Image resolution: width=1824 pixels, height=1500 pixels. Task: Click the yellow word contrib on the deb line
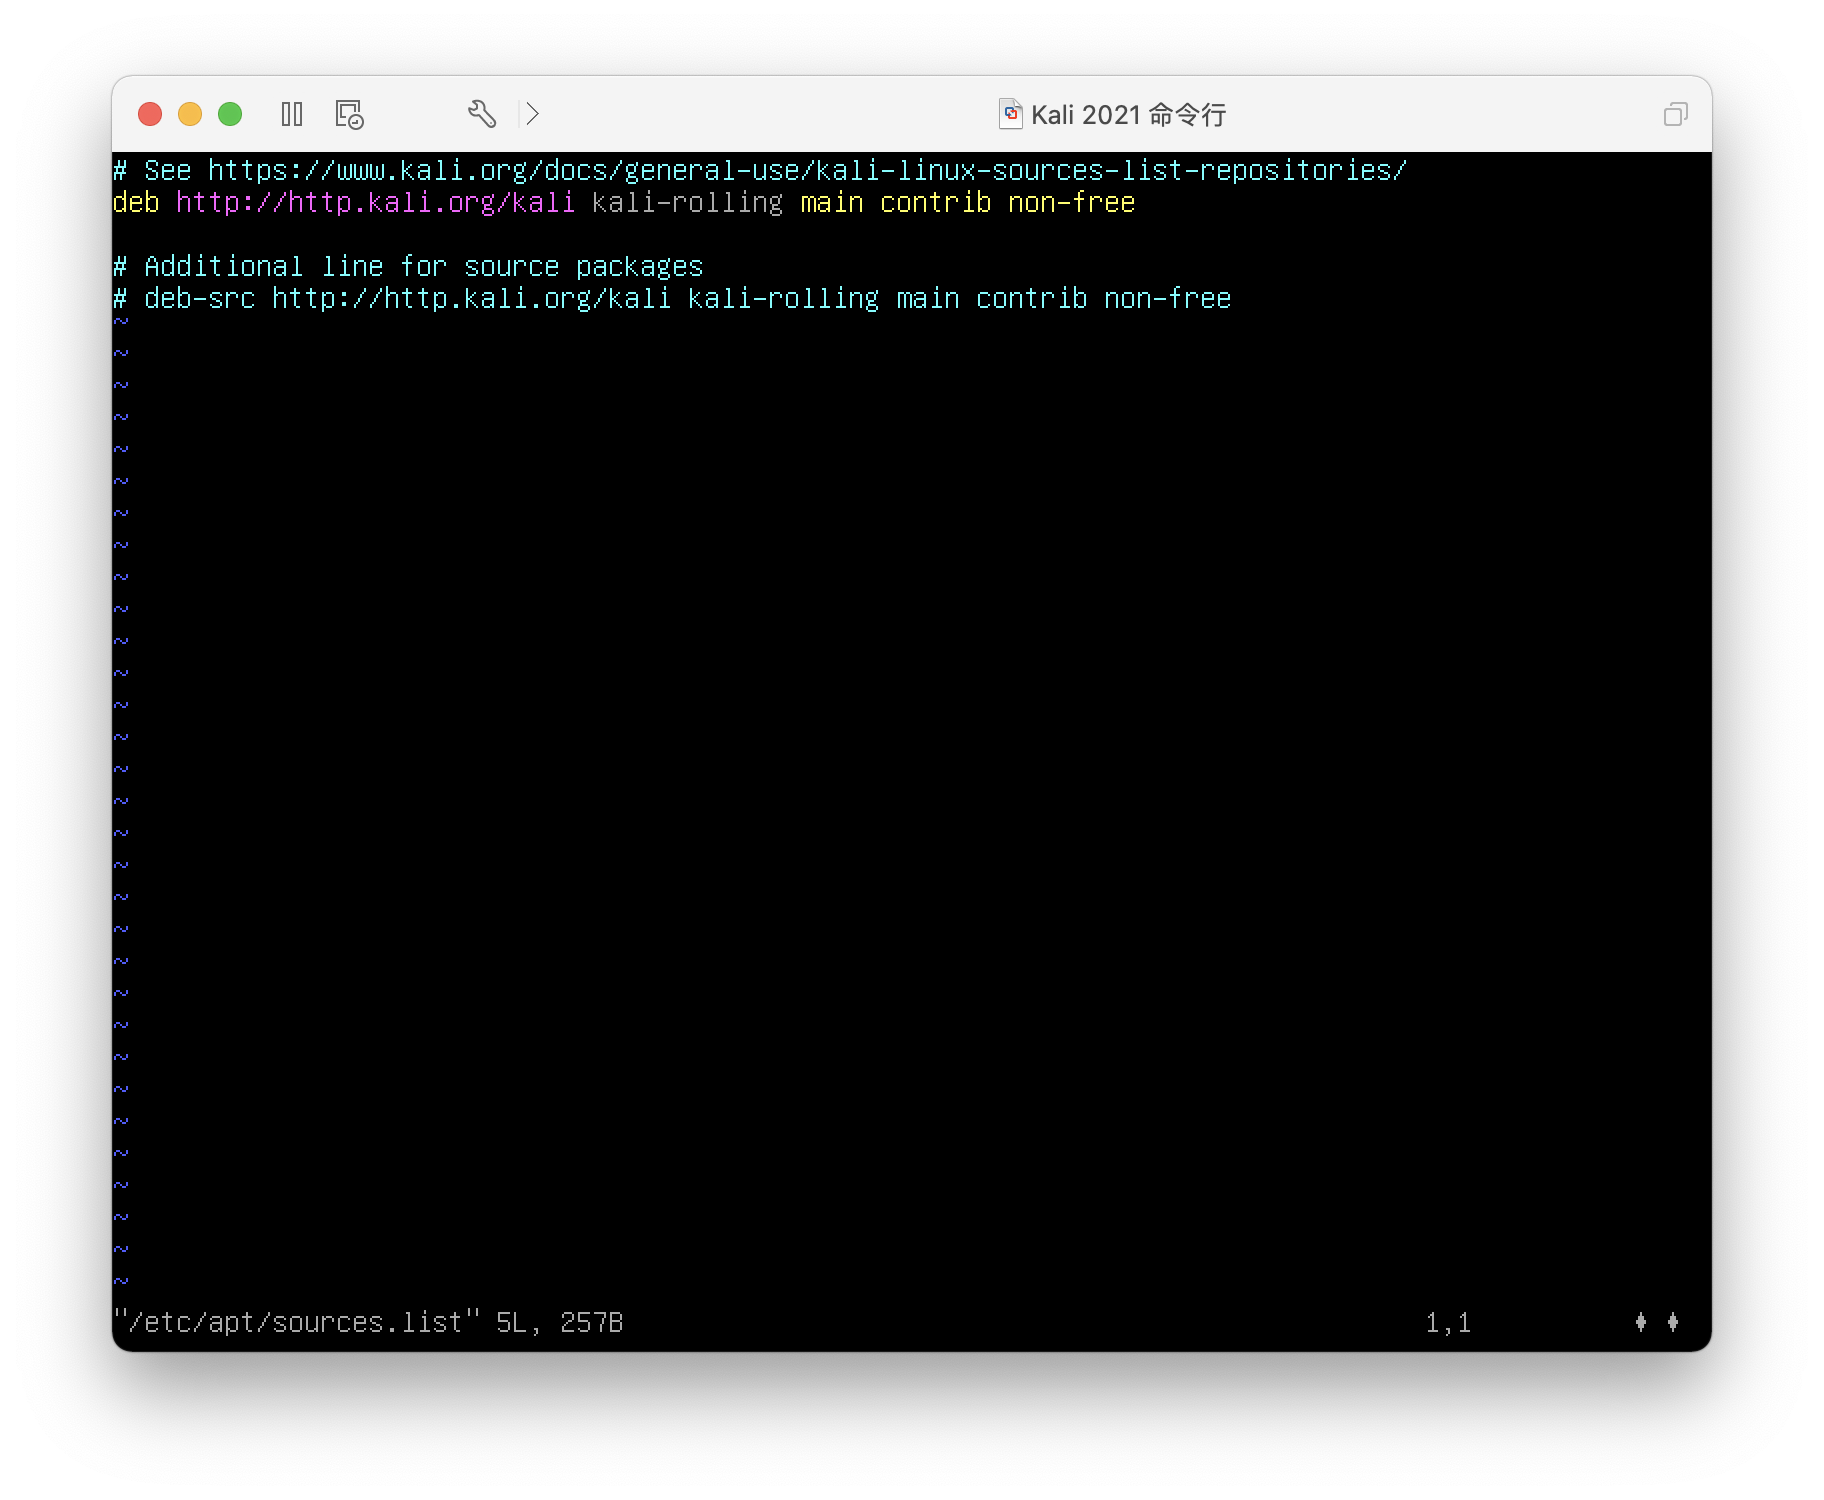(x=936, y=203)
